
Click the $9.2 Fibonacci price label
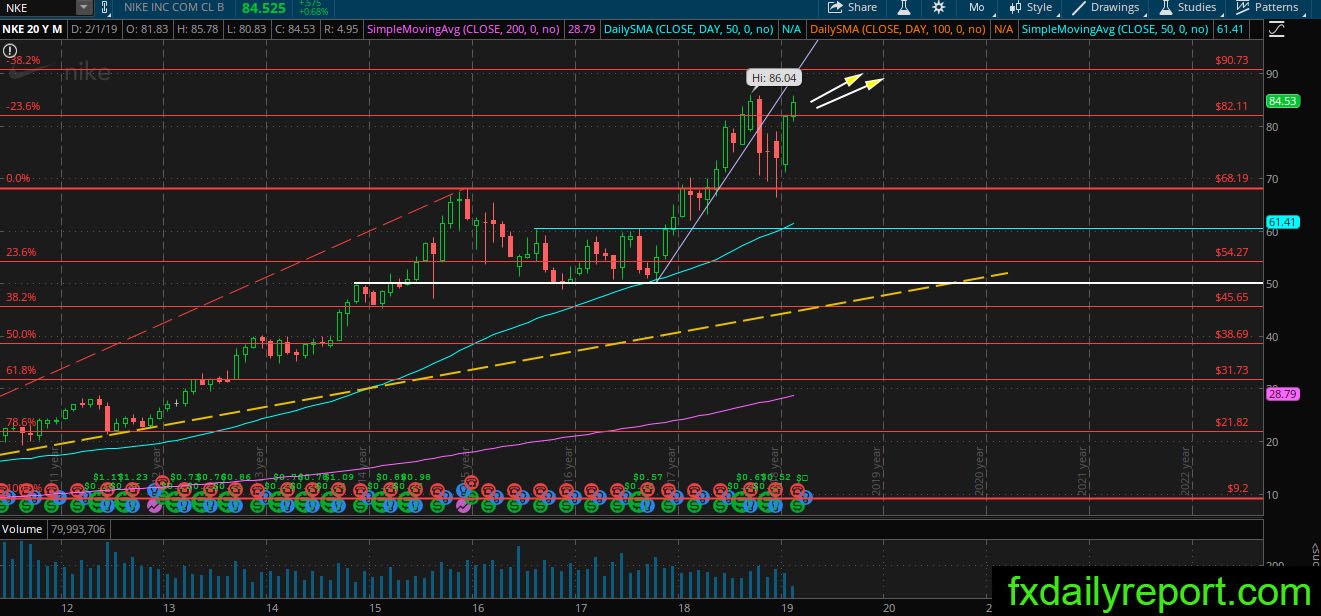pos(1238,488)
